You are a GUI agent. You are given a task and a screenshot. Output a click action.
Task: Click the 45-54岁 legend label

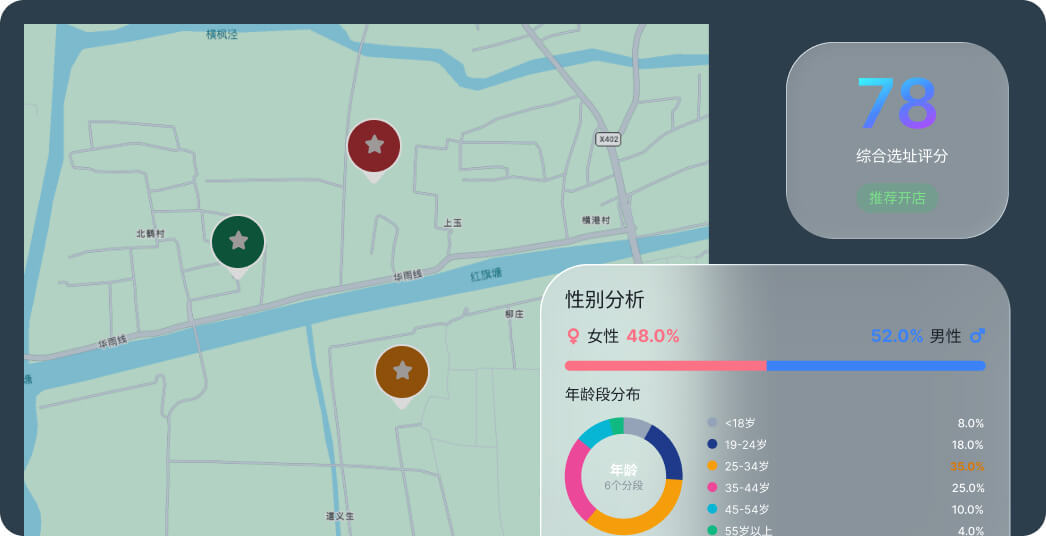[747, 509]
